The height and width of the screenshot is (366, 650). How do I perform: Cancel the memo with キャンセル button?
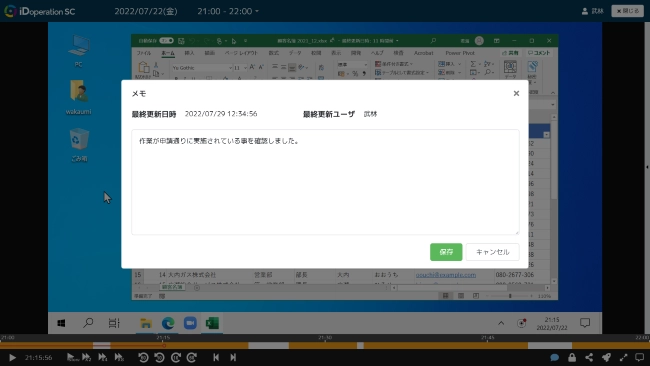point(492,252)
